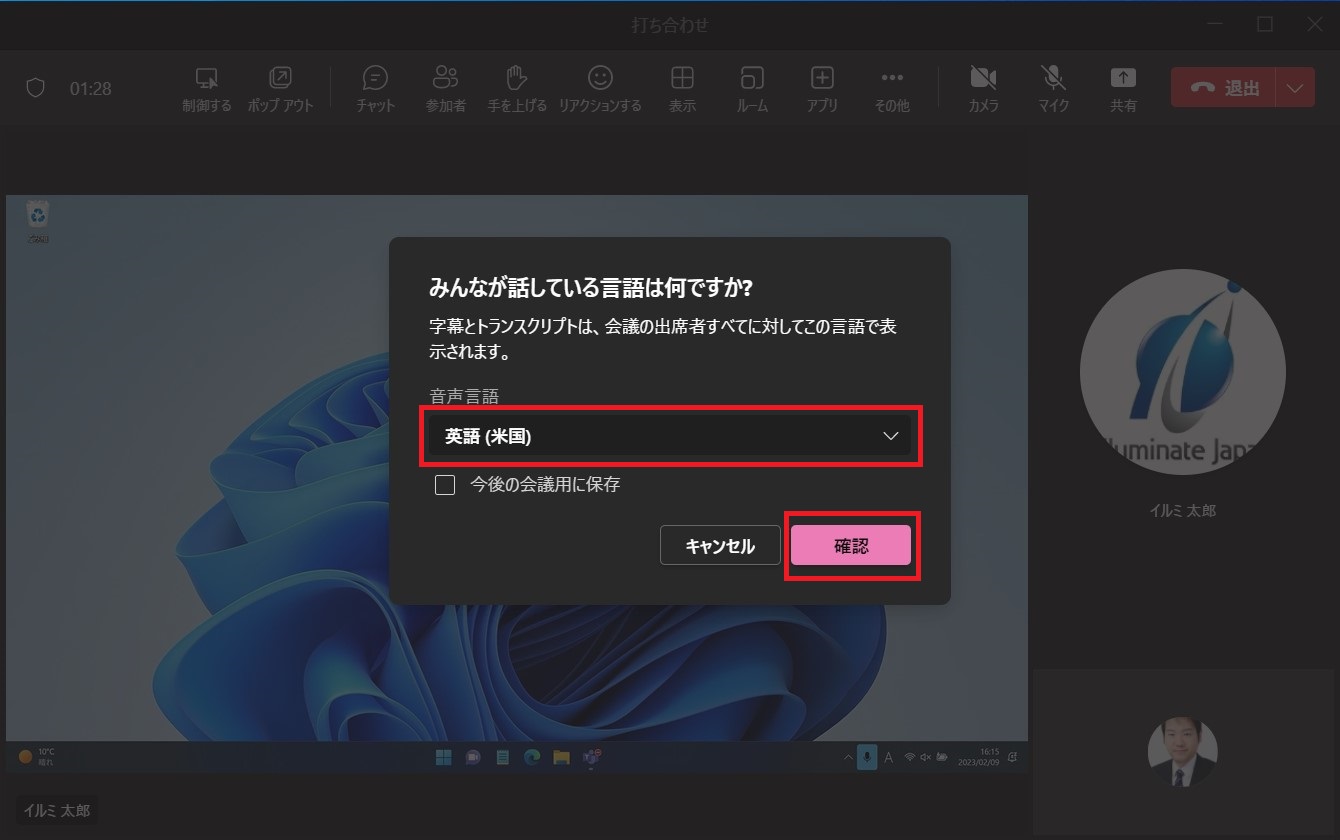
Task: Click the キャンセル button
Action: [720, 546]
